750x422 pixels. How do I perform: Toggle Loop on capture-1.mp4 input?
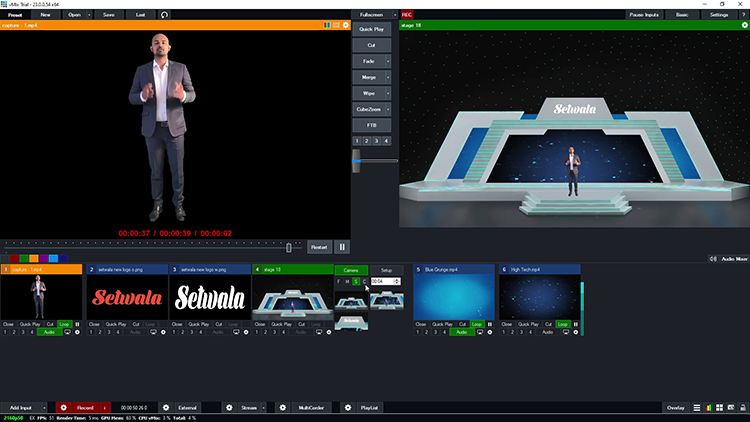pyautogui.click(x=65, y=325)
